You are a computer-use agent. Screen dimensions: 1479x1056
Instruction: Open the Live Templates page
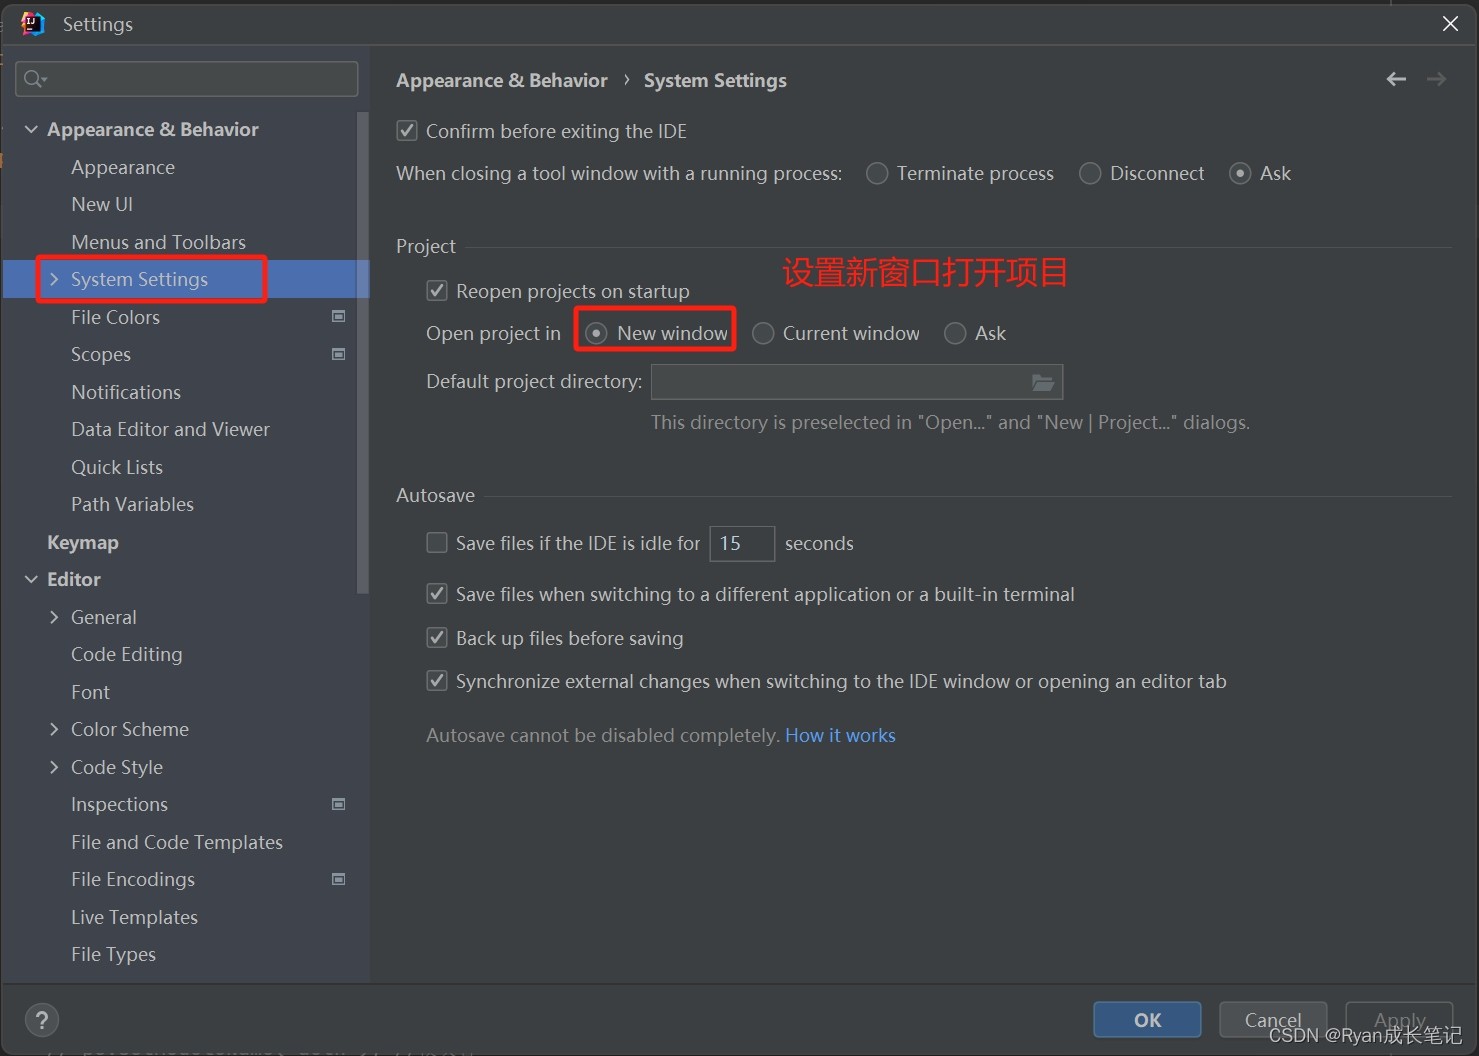(x=134, y=917)
